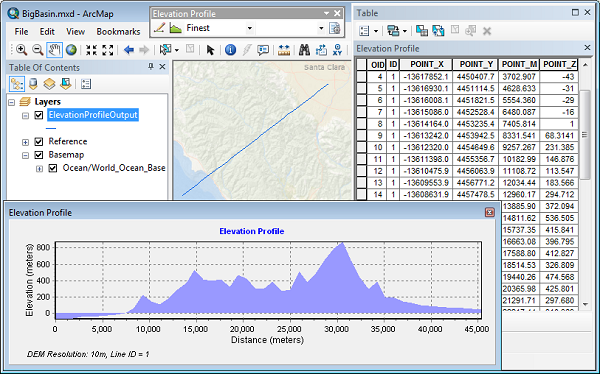Toggle Ocean/World_Ocean_Base layer checkbox
This screenshot has height=374, width=600.
tap(53, 168)
